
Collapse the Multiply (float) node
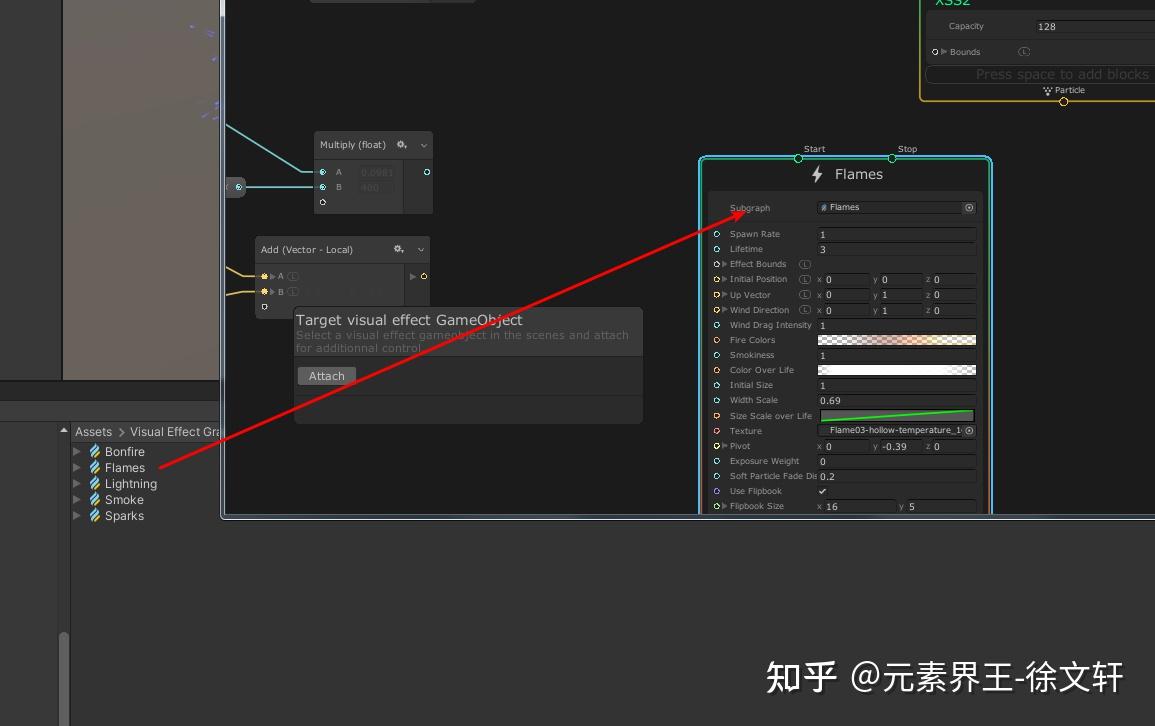424,146
